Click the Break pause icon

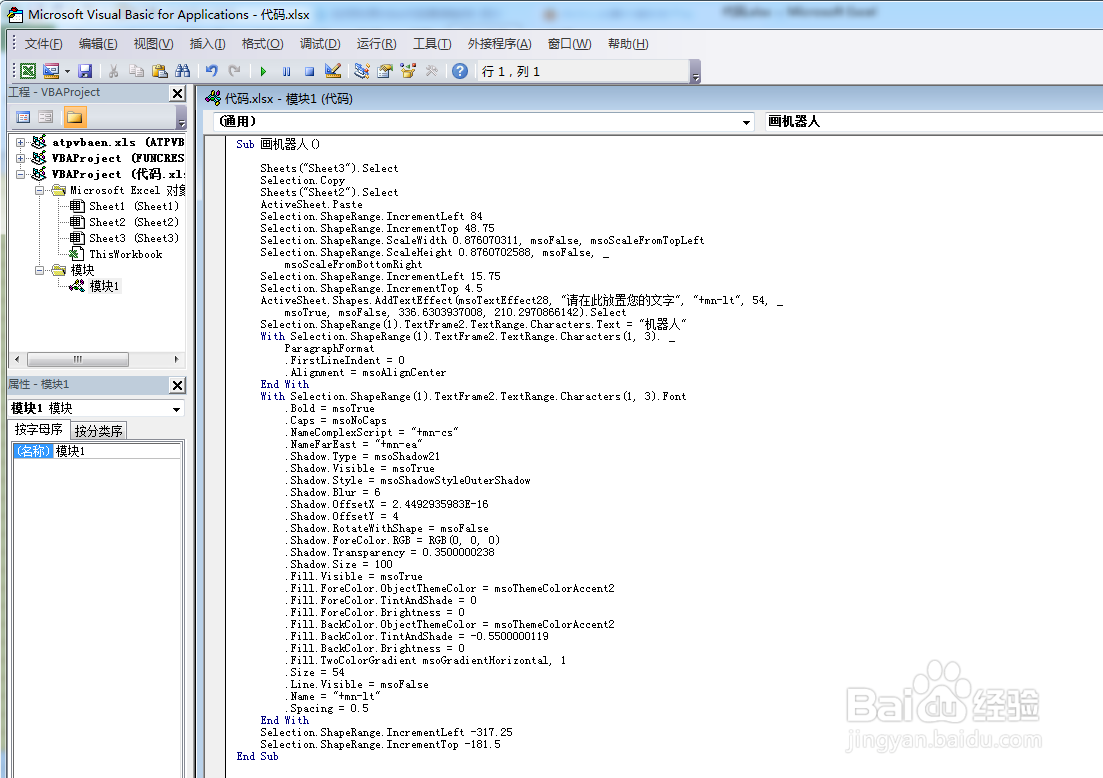click(x=286, y=71)
